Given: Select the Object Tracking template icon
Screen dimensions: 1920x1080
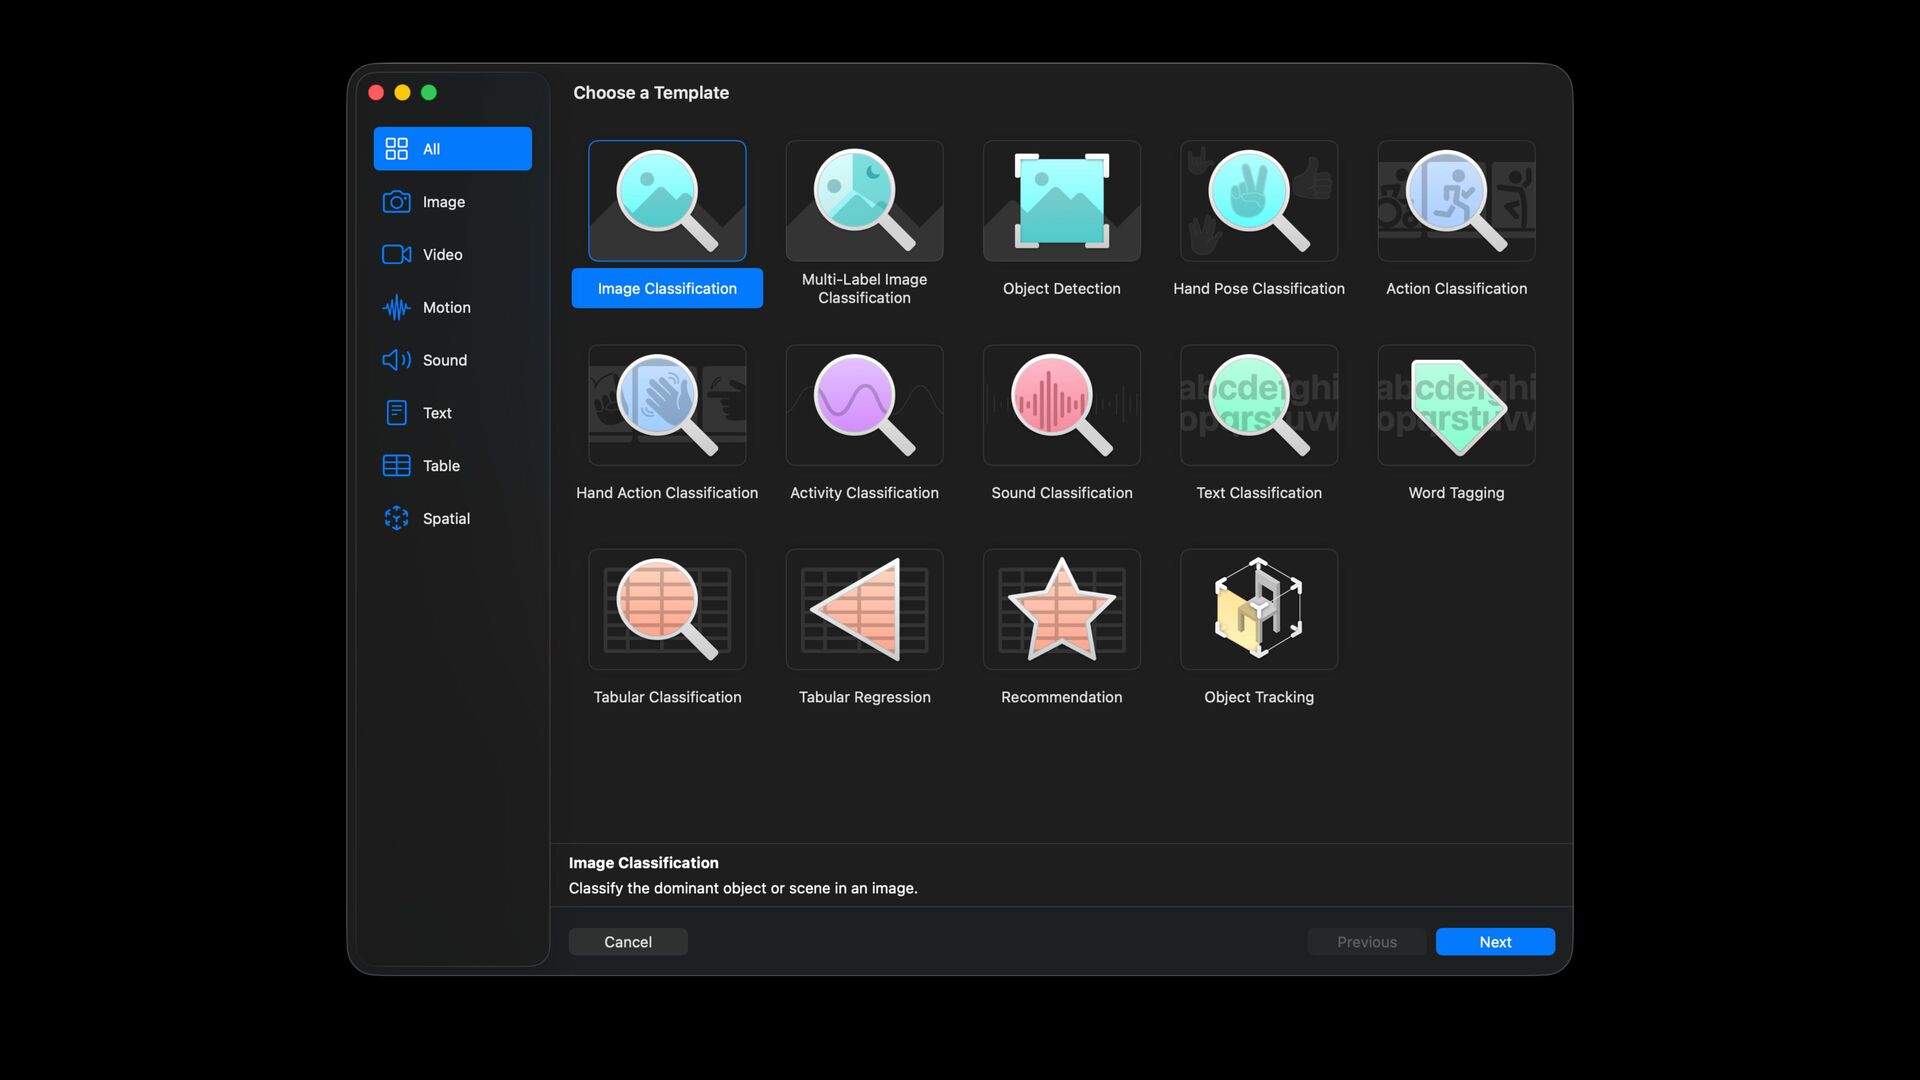Looking at the screenshot, I should click(x=1258, y=609).
